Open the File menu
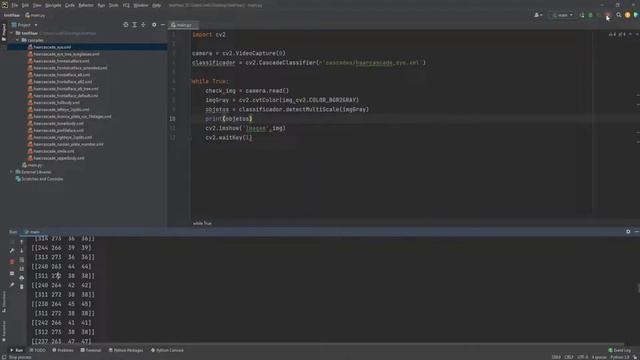Image resolution: width=640 pixels, height=360 pixels. [15, 5]
